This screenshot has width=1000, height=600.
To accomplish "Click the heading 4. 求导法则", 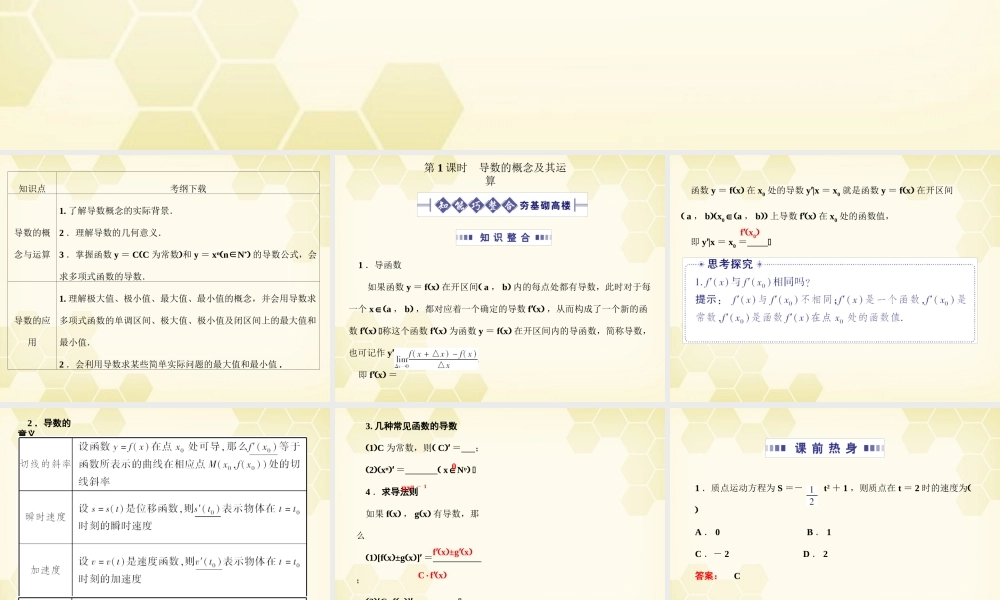I will [392, 492].
